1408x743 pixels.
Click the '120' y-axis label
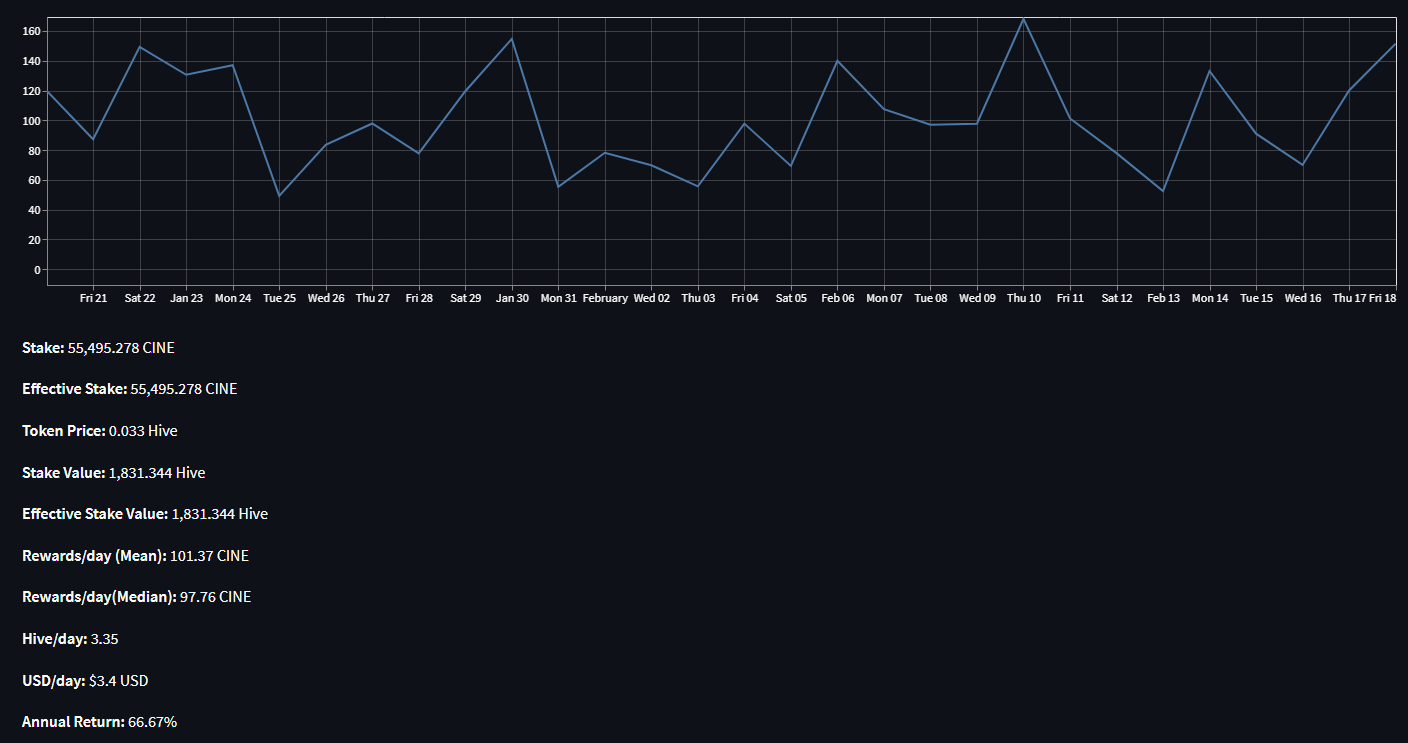coord(31,91)
